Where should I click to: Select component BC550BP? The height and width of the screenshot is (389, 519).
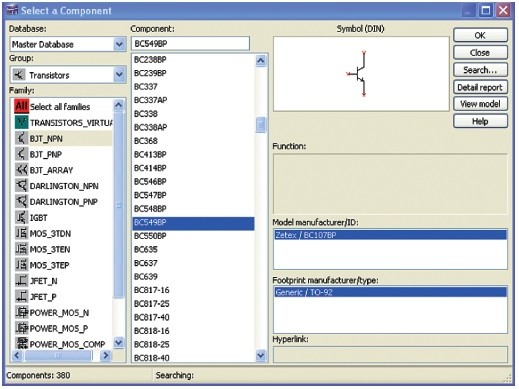193,236
